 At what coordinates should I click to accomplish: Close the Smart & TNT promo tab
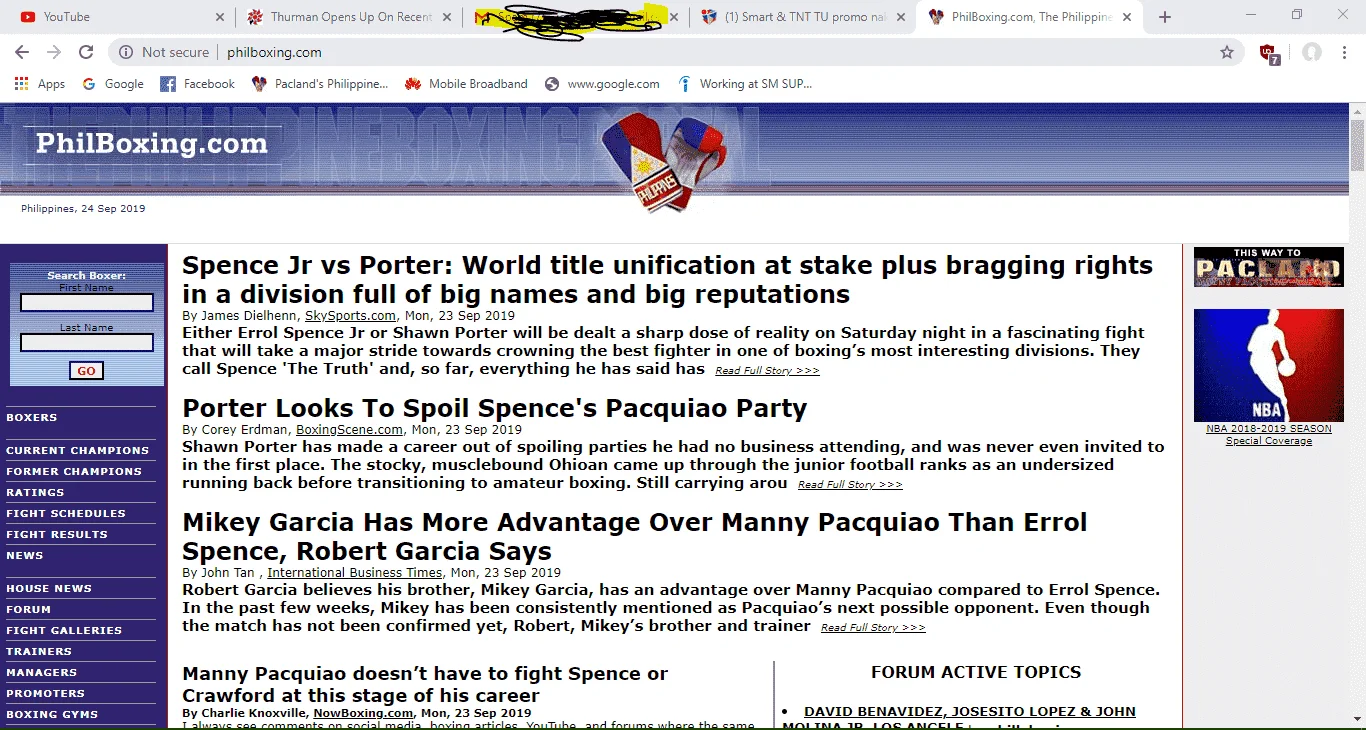point(901,17)
